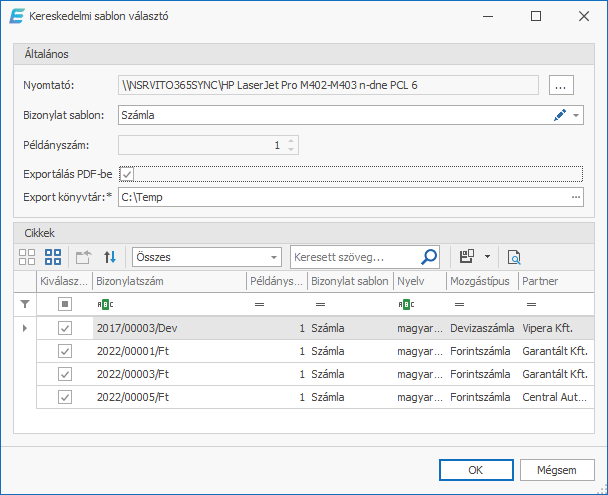Click the Central Aut... partner cell
The width and height of the screenshot is (608, 495).
click(556, 397)
